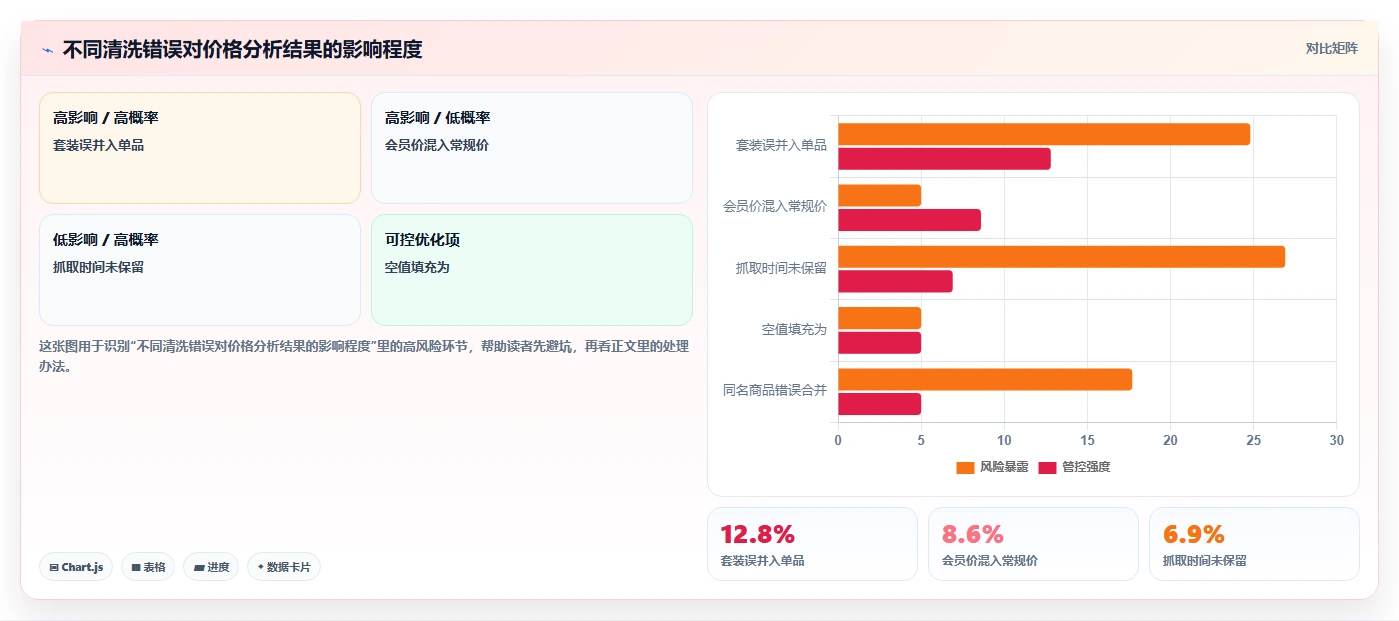Toggle the 风险暴露 legend orange swatch
1399x621 pixels.
pos(965,467)
